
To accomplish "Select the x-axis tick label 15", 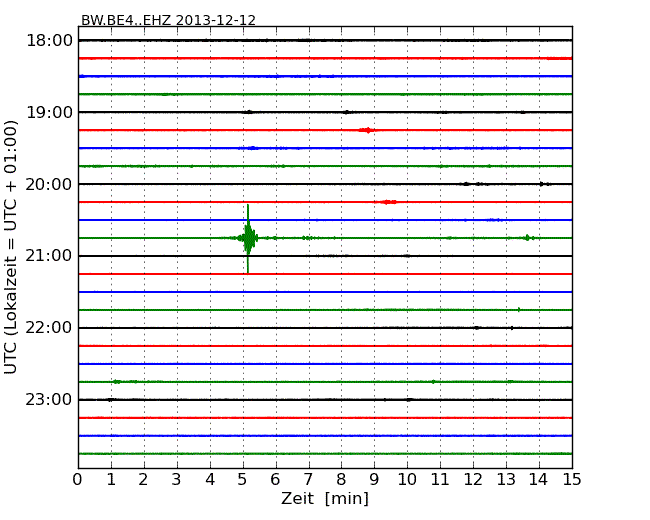I will click(571, 480).
